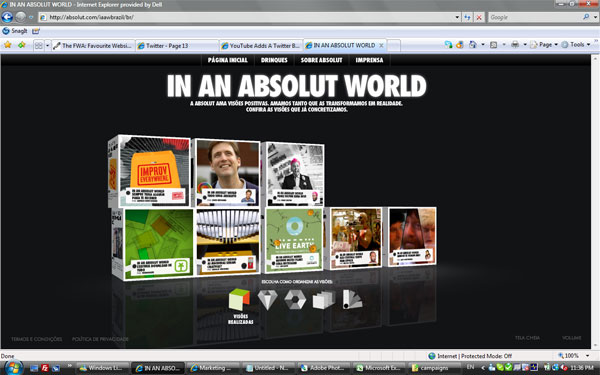Screen dimensions: 600x375
Task: Click the browser Back button
Action: point(7,17)
